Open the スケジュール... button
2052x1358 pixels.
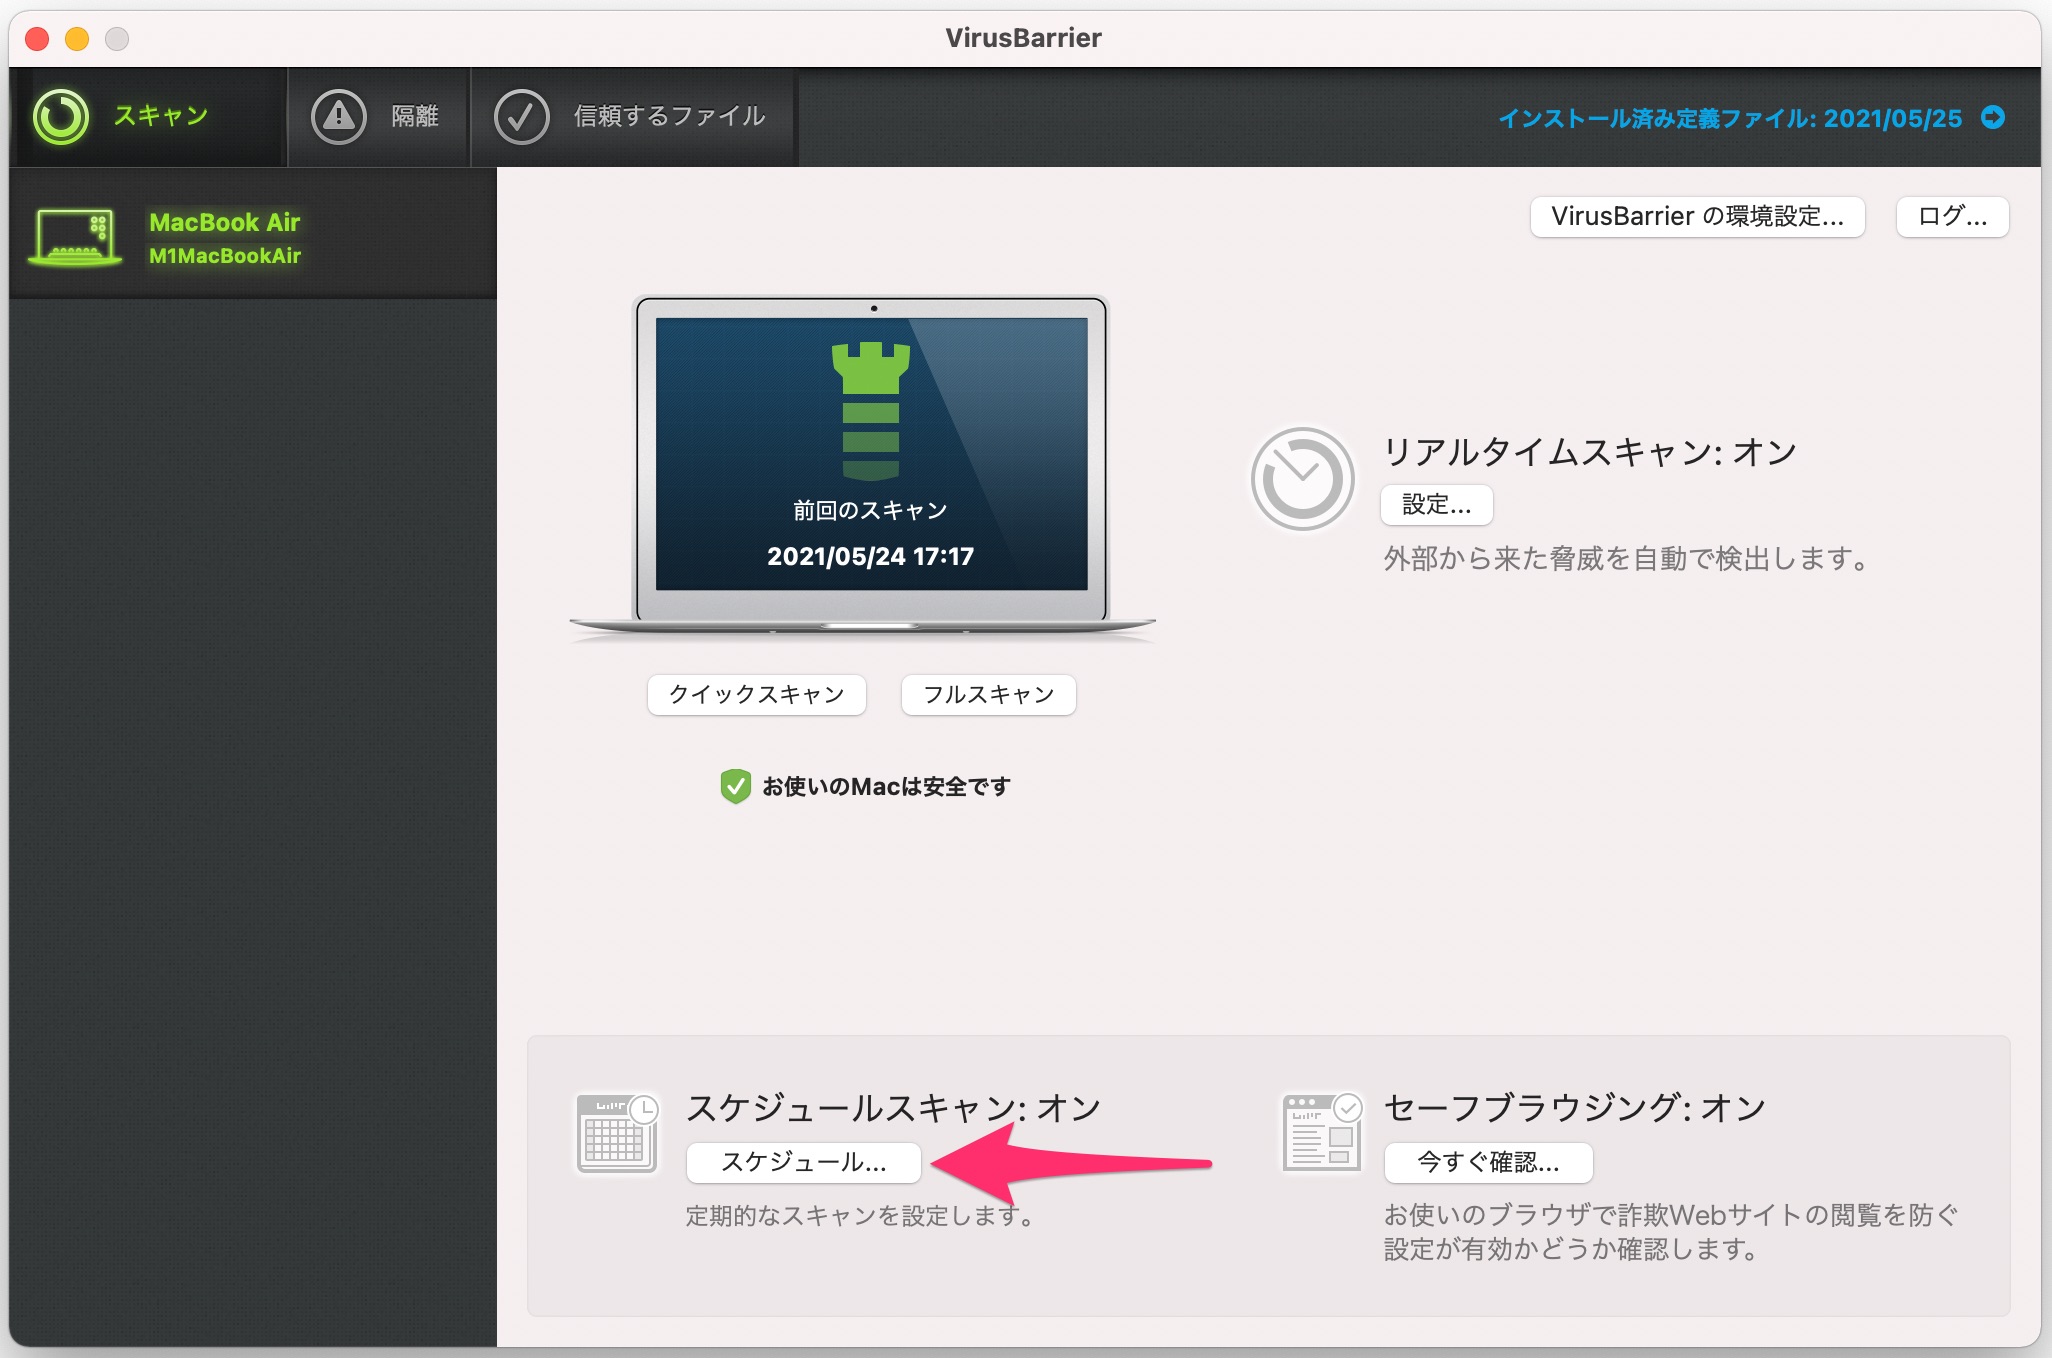[x=803, y=1162]
